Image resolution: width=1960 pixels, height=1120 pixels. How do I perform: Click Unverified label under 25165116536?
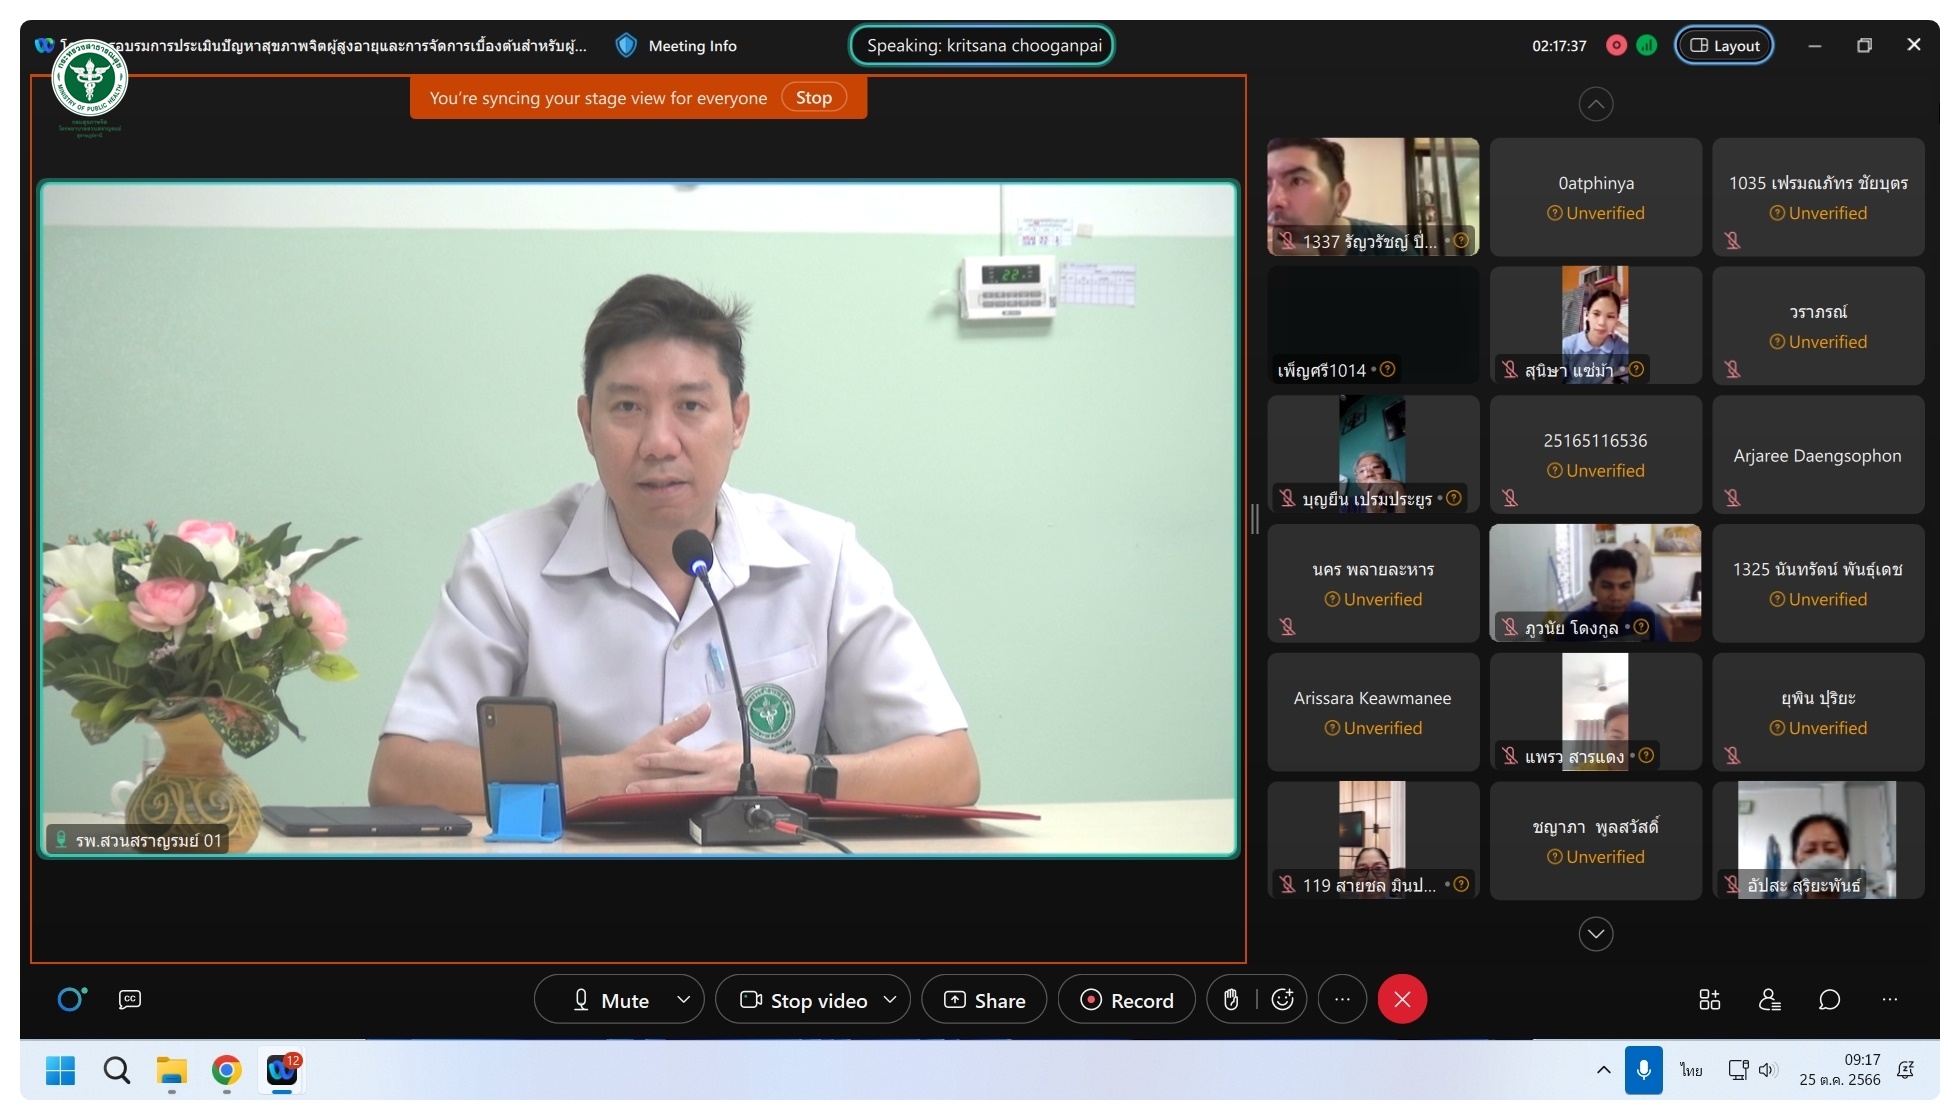pos(1595,470)
